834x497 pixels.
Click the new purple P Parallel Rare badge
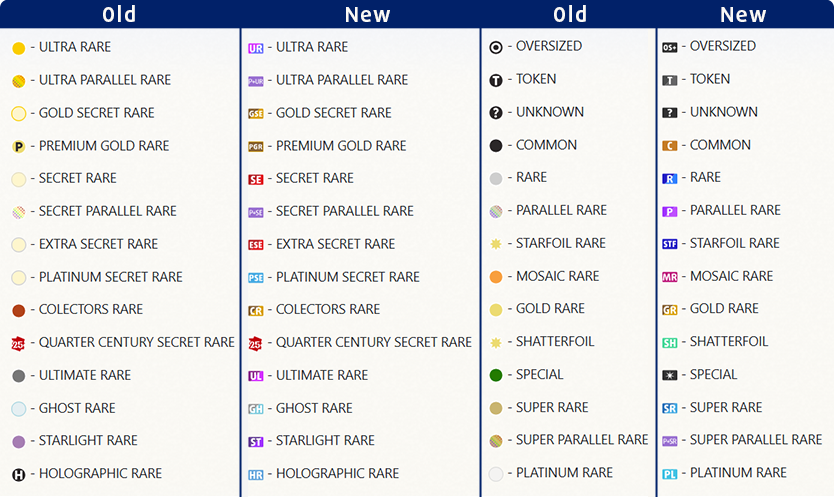point(670,211)
